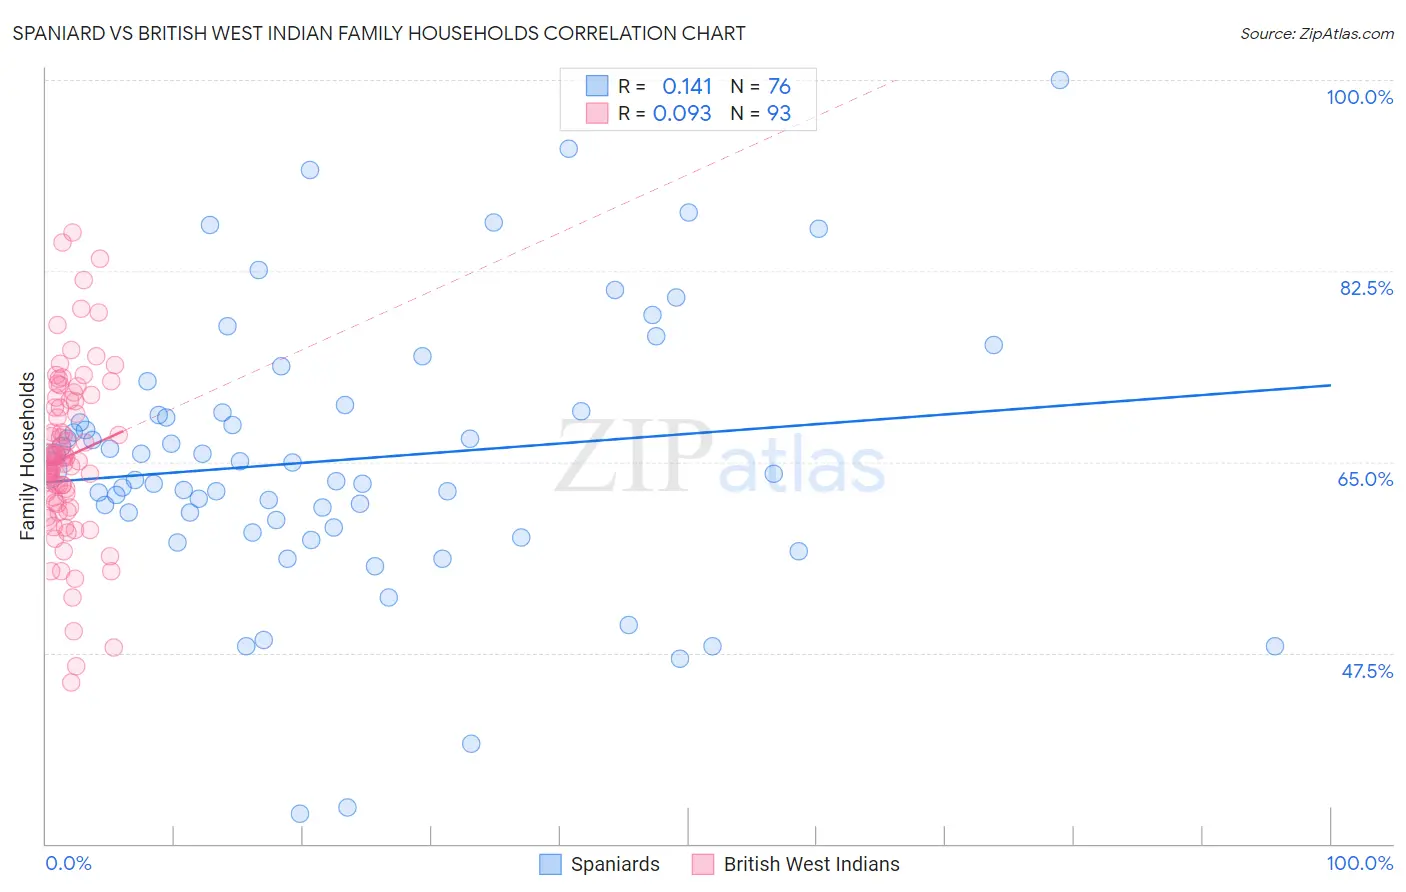Click the chart title text
Viewport: 1406px width, 892px height.
pos(379,33)
